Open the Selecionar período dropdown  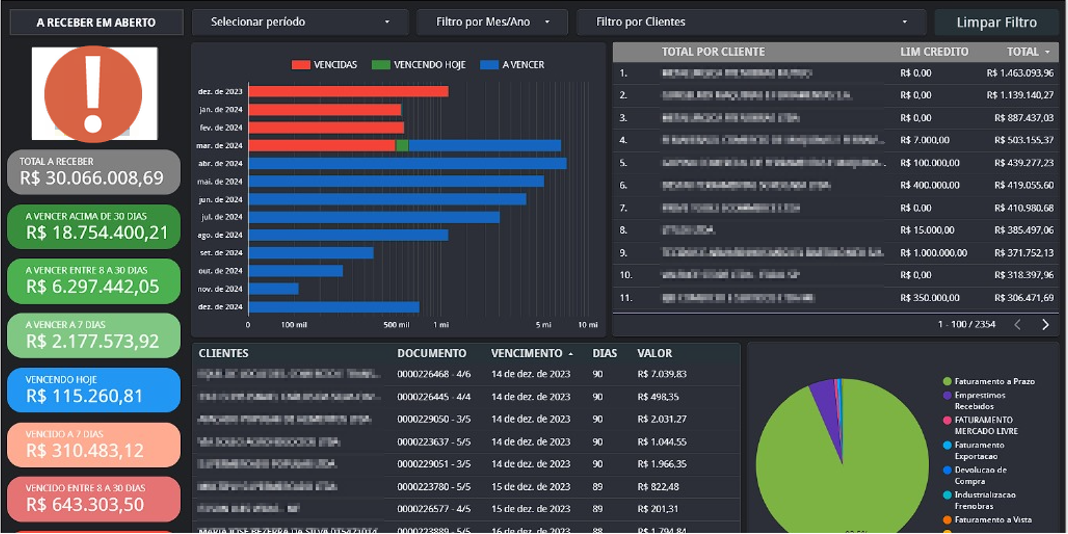(x=300, y=22)
